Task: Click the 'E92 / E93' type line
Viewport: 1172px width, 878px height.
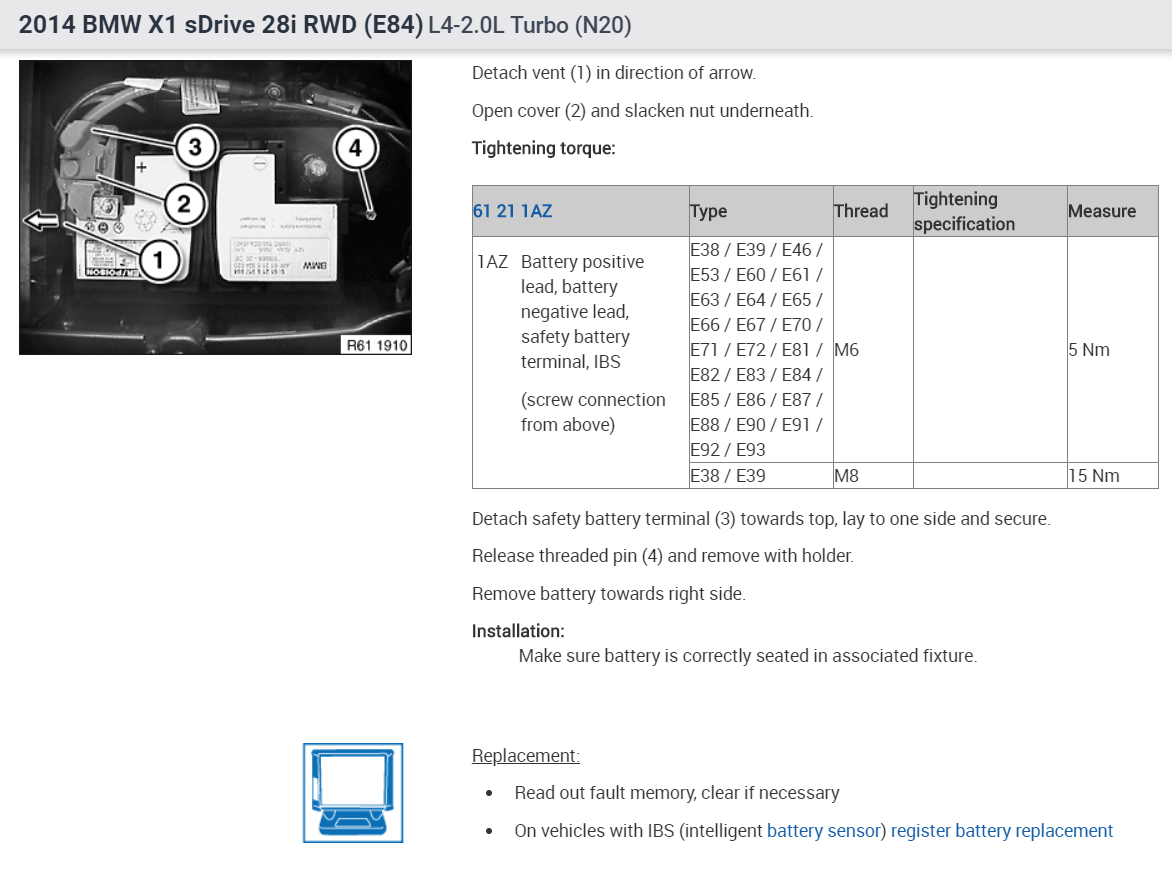Action: click(728, 450)
